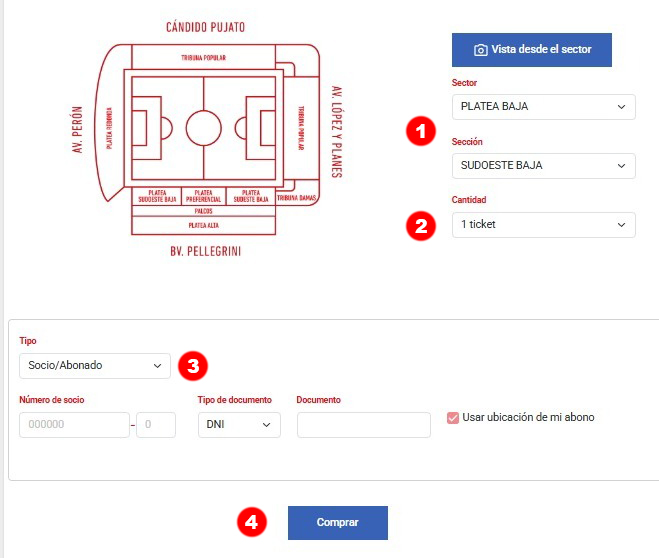Select Palcos section on the stadium map
659x558 pixels.
tap(203, 210)
